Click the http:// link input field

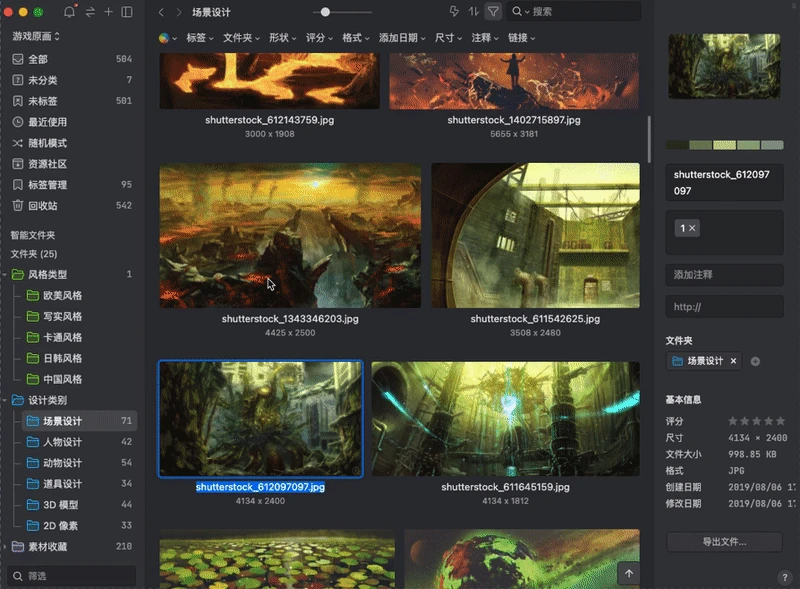724,307
